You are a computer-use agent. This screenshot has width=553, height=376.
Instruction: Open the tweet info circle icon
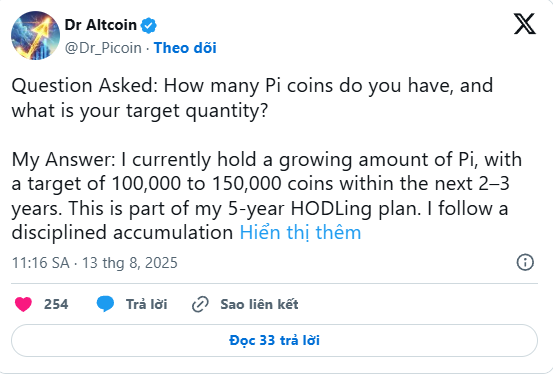525,262
